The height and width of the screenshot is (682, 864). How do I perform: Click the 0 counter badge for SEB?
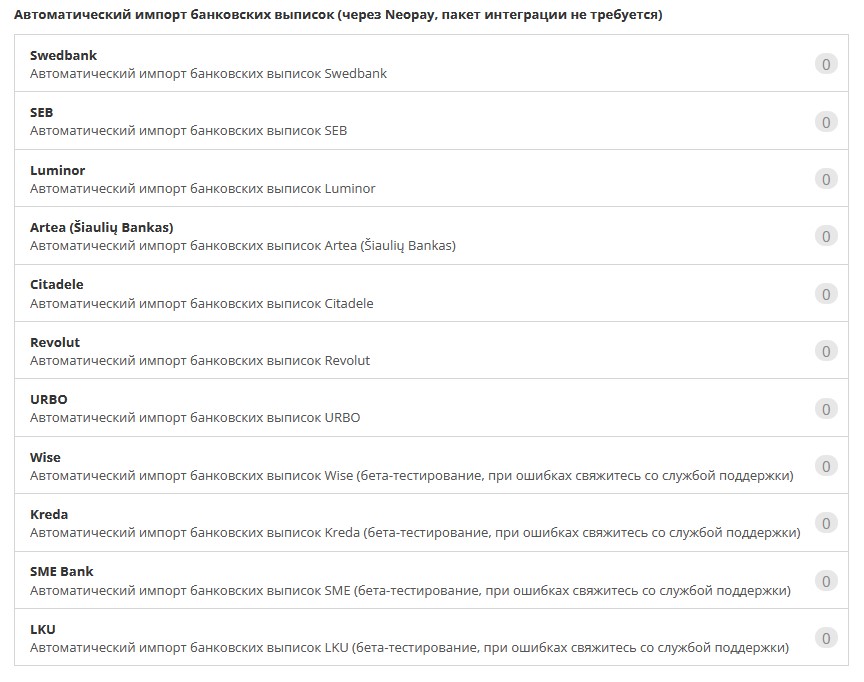pos(825,122)
